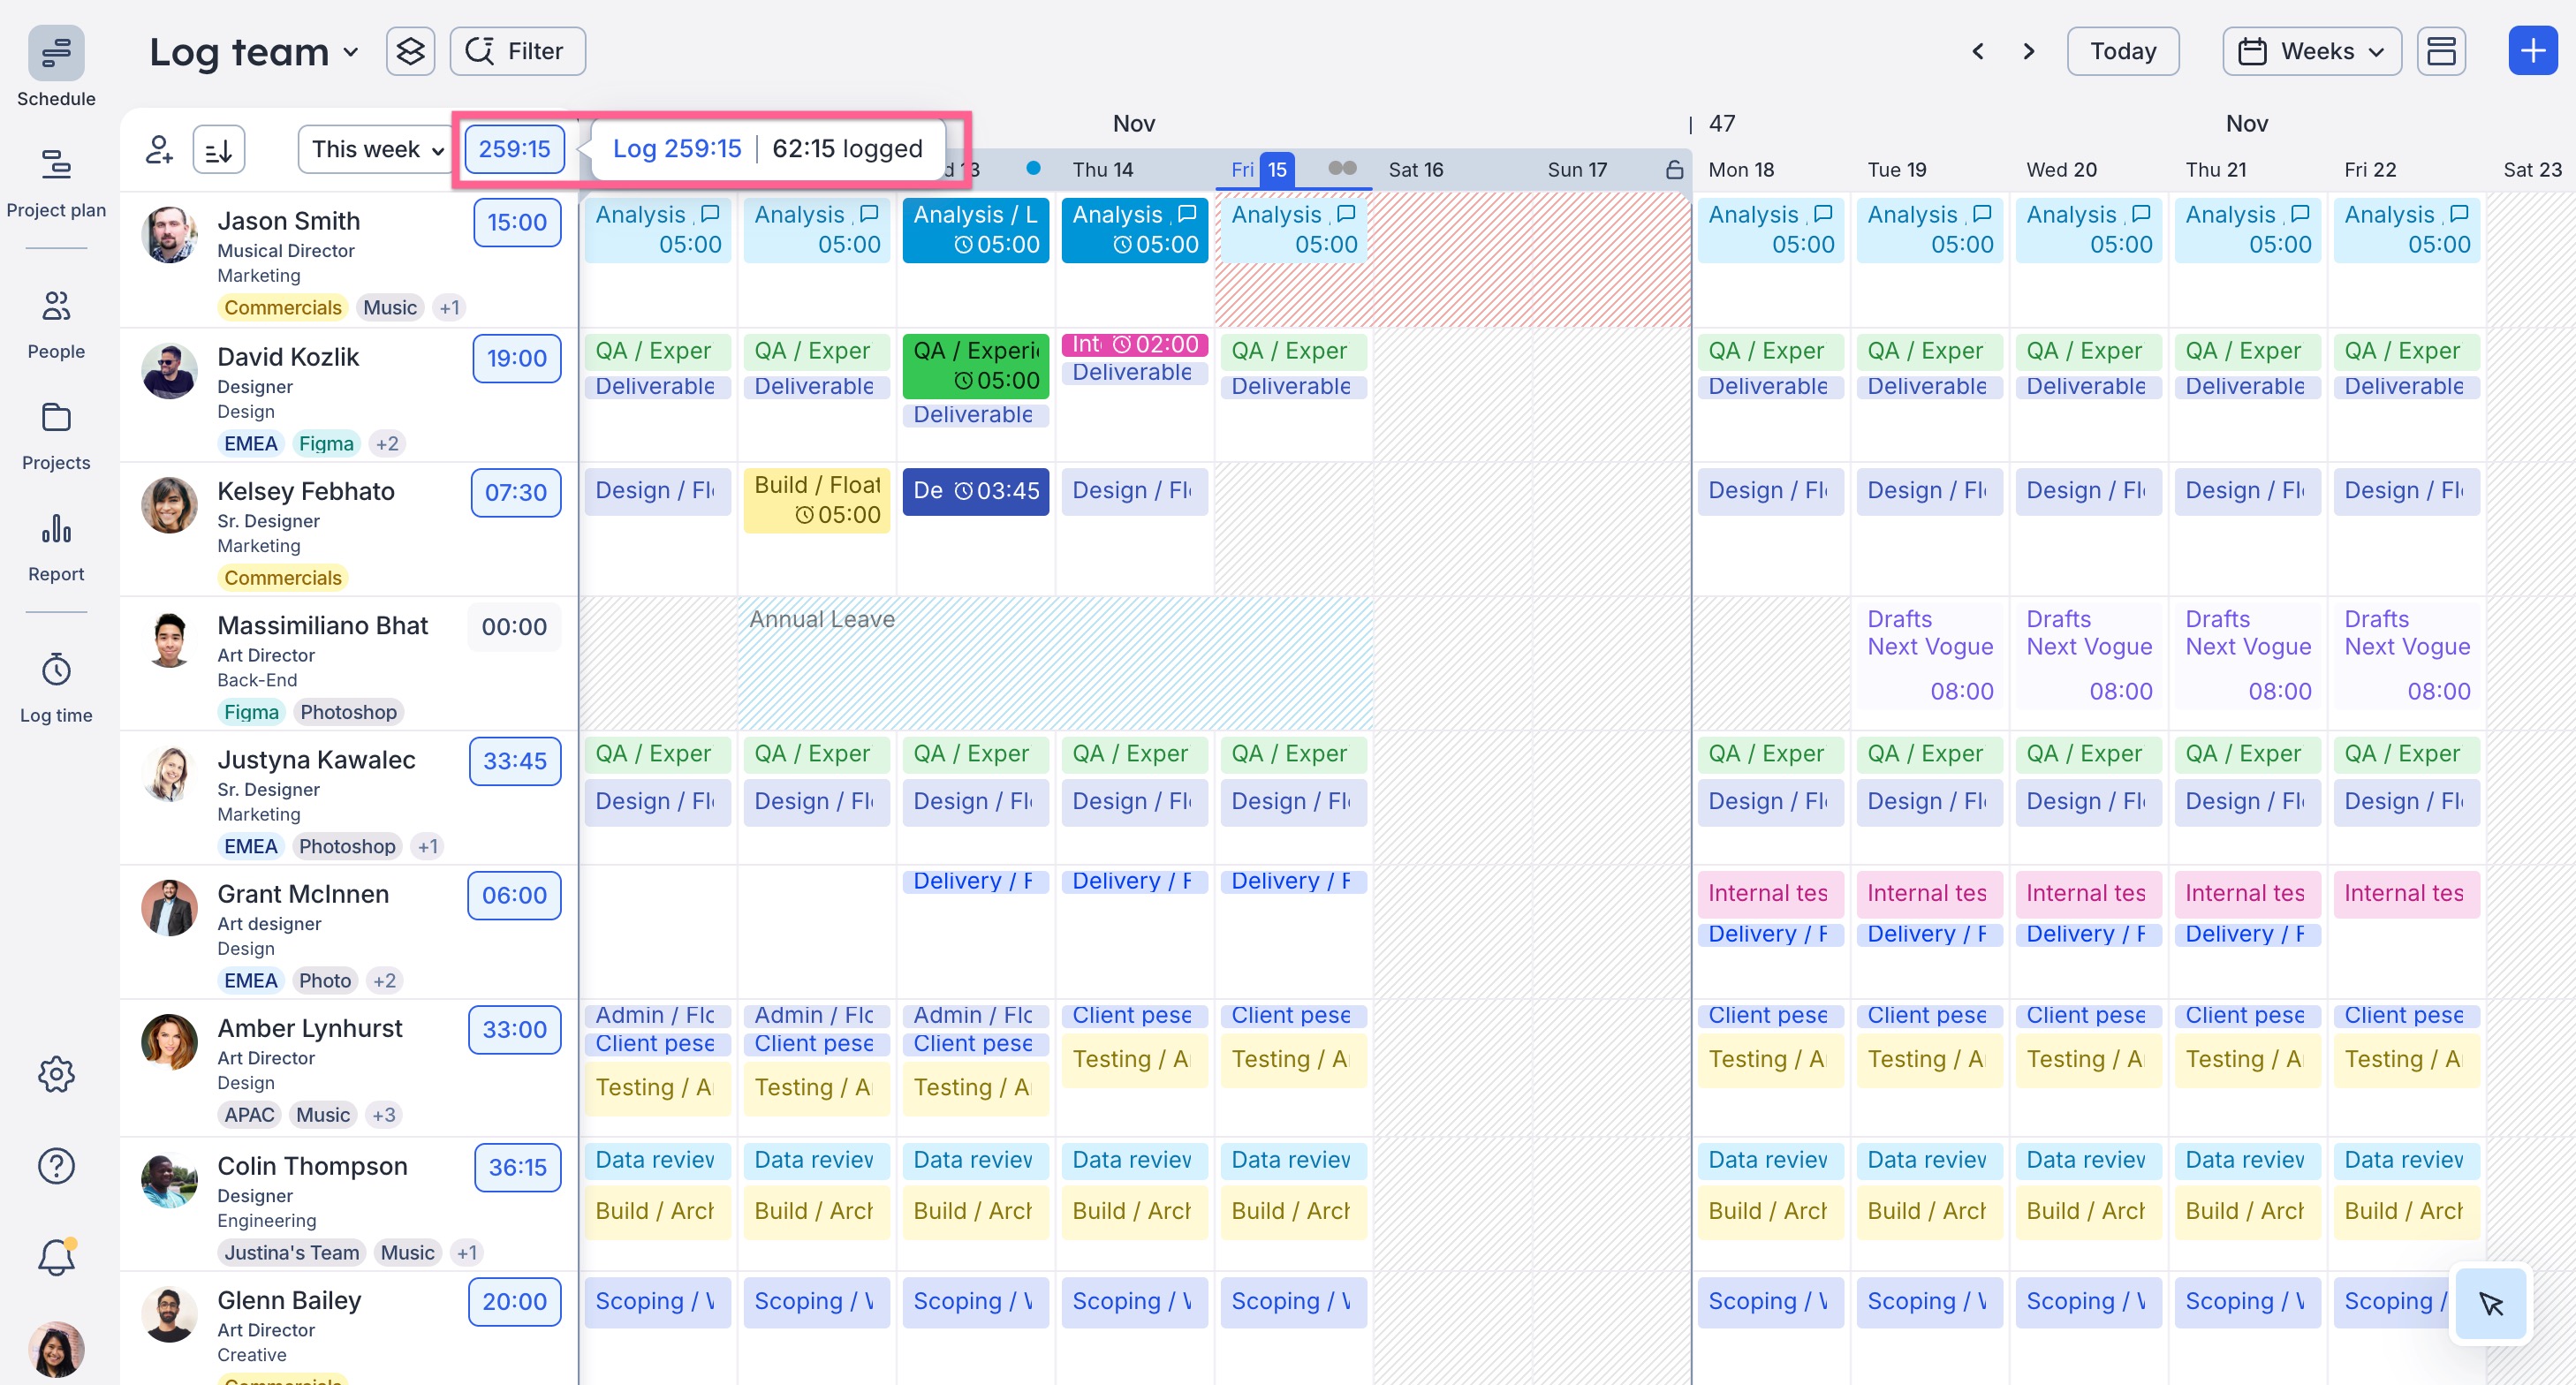The image size is (2576, 1385).
Task: Click the yellow Build / Float allocation block
Action: [816, 500]
